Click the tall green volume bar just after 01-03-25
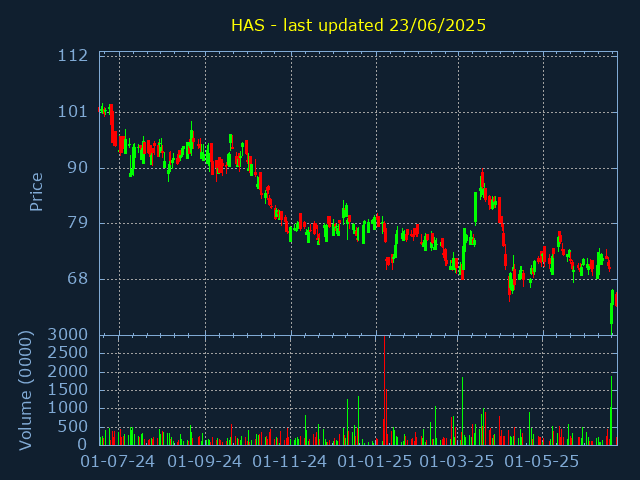640x480 pixels. click(x=462, y=411)
